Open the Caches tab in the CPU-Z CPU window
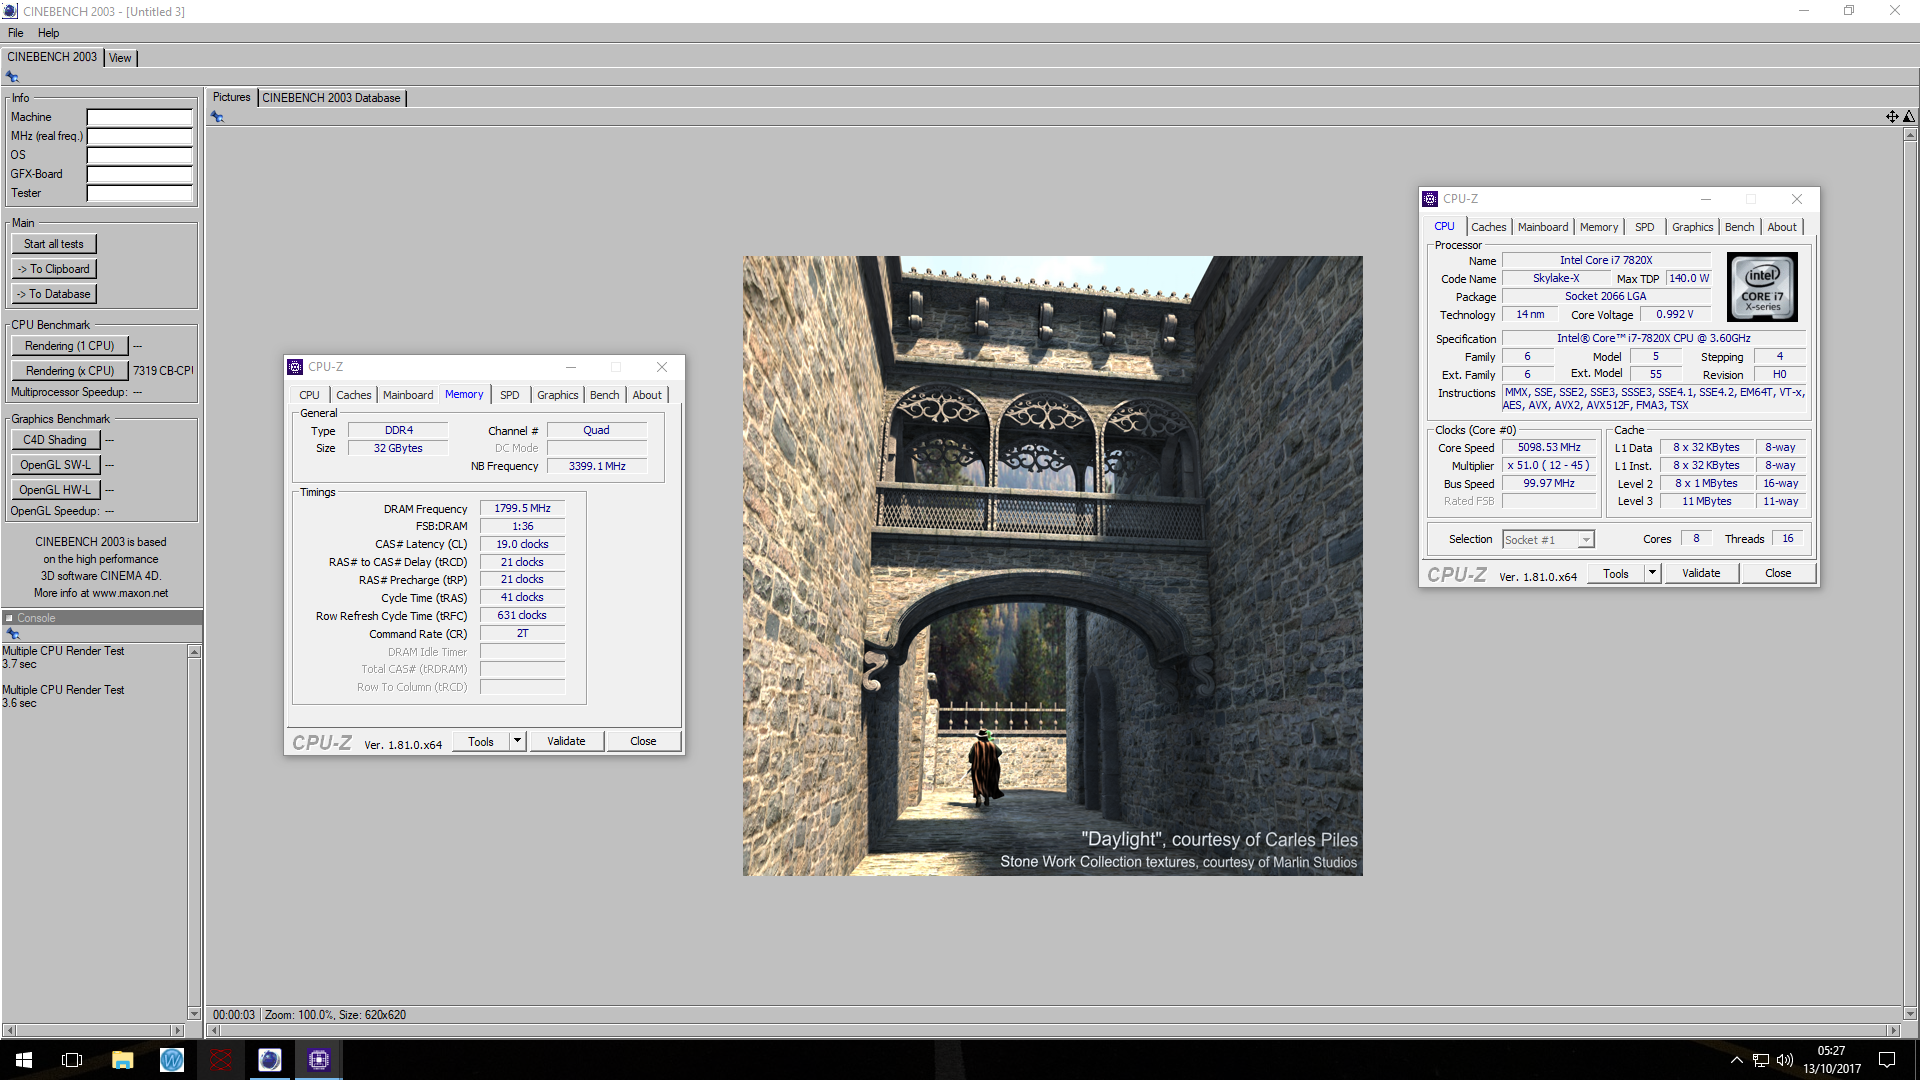The height and width of the screenshot is (1080, 1920). pyautogui.click(x=1489, y=227)
